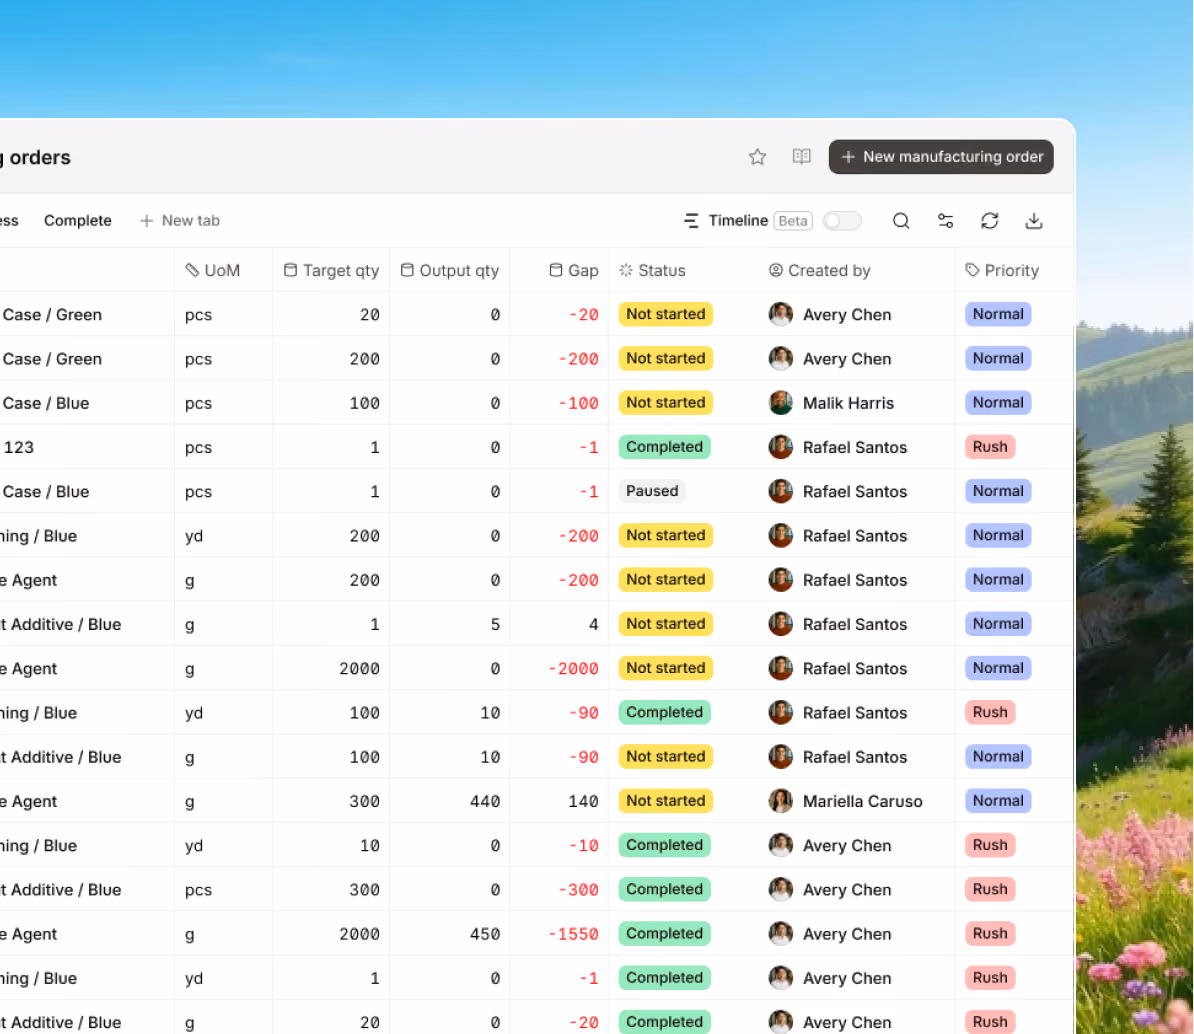Image resolution: width=1194 pixels, height=1034 pixels.
Task: Open Normal priority in Malik Harris row
Action: (998, 403)
